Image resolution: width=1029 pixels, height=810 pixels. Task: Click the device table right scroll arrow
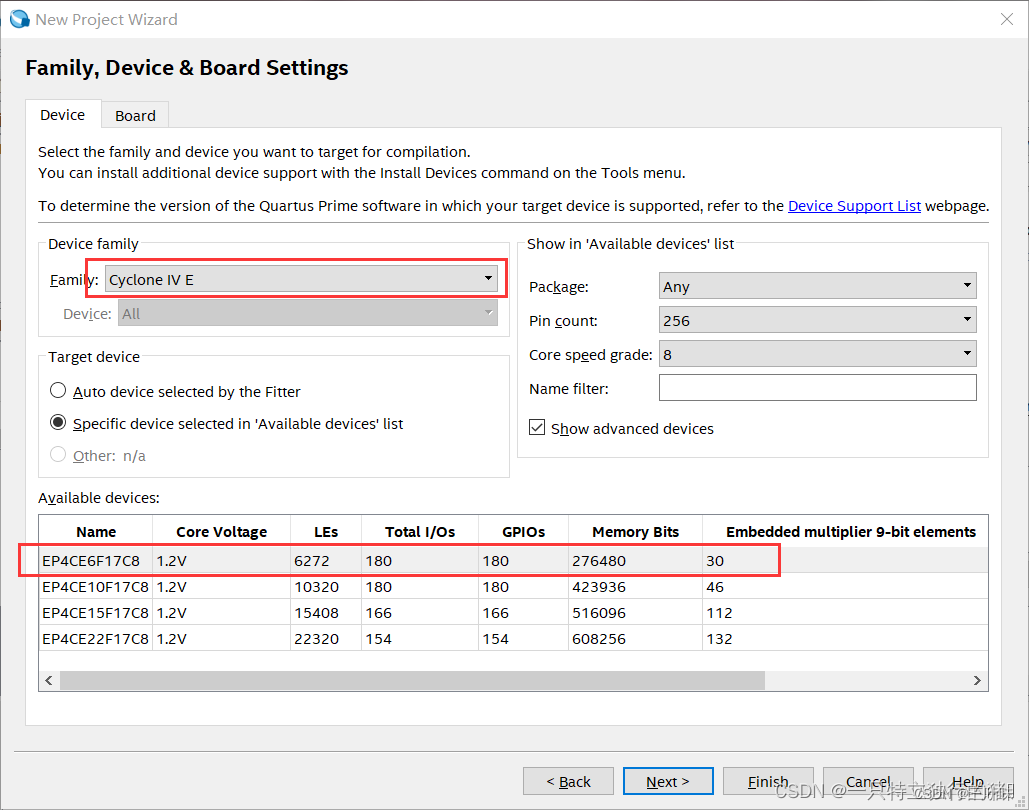[x=977, y=681]
